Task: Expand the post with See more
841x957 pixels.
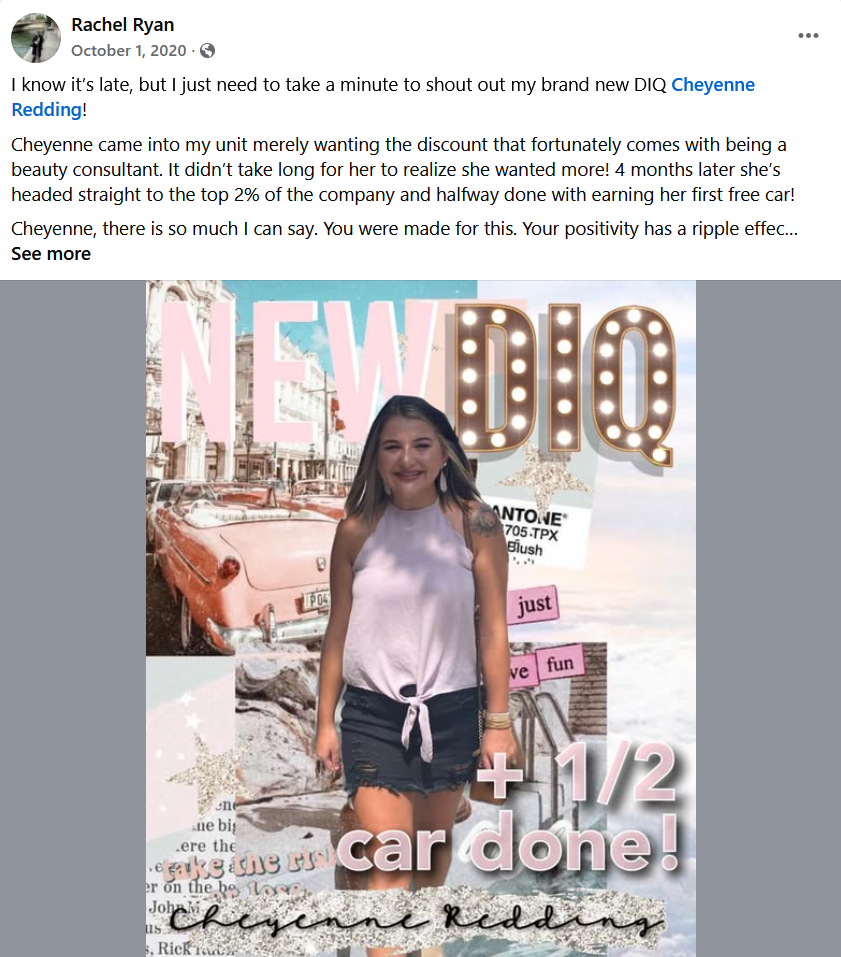Action: click(x=51, y=254)
